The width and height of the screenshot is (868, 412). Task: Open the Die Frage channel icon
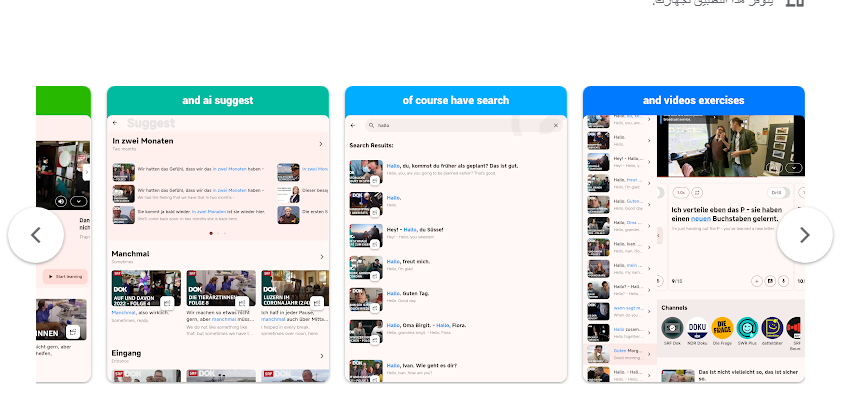tap(722, 328)
